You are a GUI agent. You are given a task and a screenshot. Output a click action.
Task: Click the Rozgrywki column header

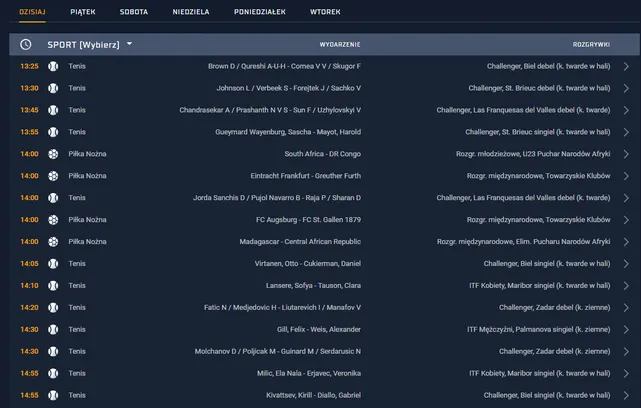592,45
